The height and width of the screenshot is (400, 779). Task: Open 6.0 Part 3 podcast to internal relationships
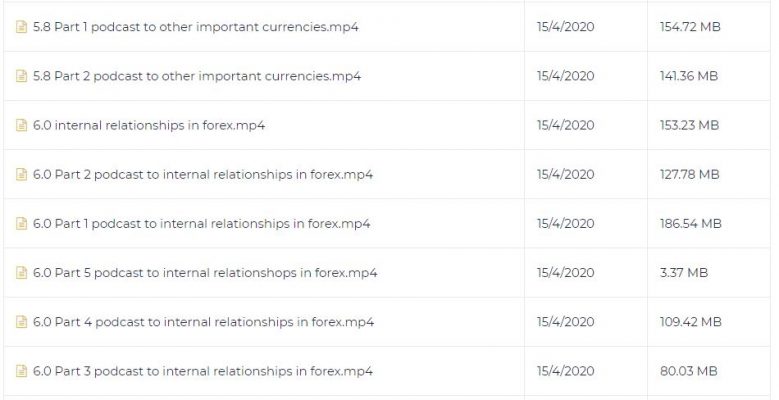click(x=203, y=371)
